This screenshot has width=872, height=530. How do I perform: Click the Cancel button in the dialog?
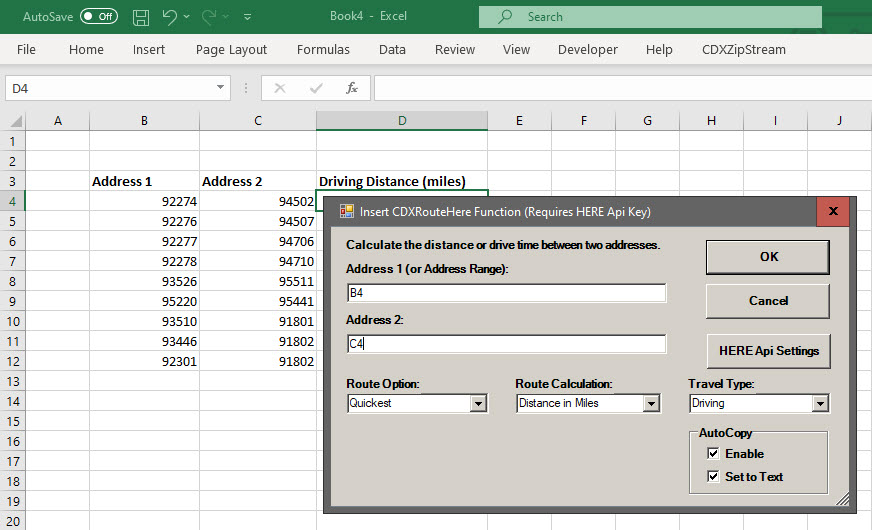pyautogui.click(x=768, y=301)
